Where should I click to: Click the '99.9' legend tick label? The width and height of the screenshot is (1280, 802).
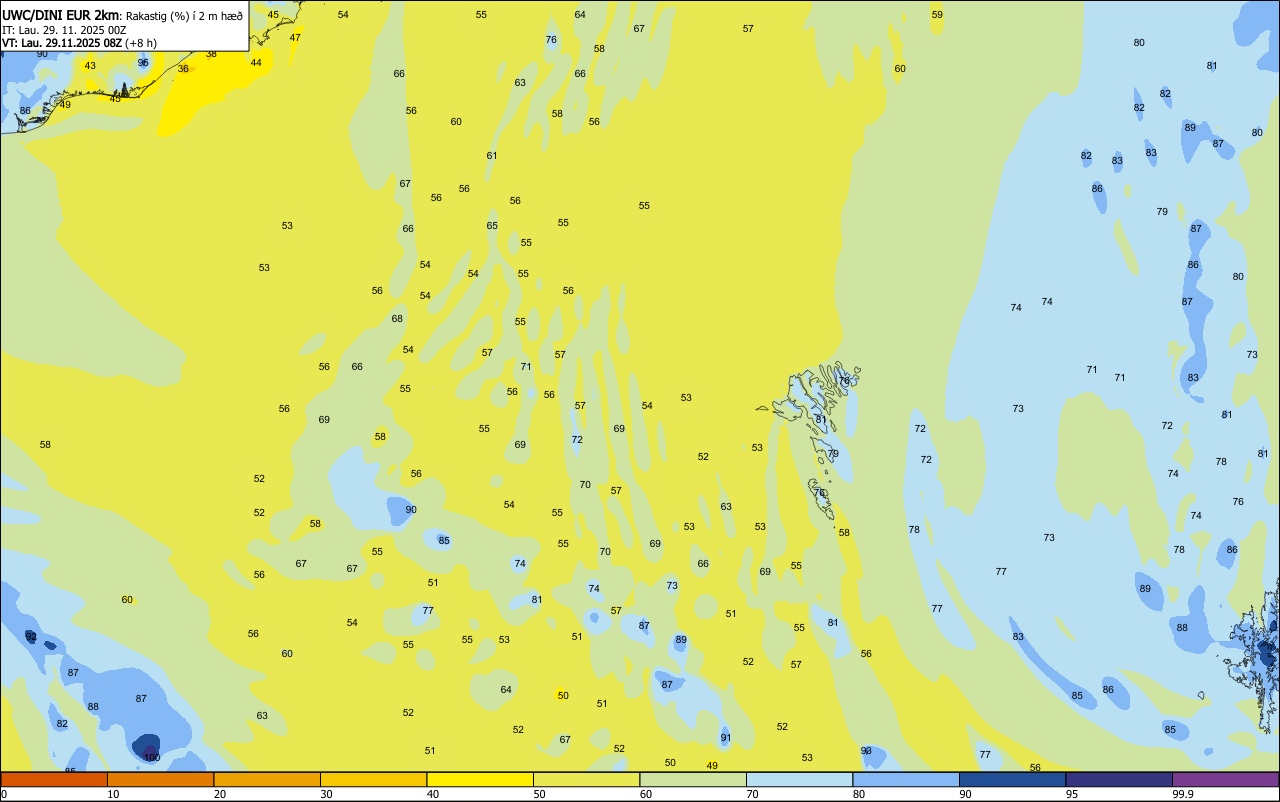pyautogui.click(x=1183, y=794)
